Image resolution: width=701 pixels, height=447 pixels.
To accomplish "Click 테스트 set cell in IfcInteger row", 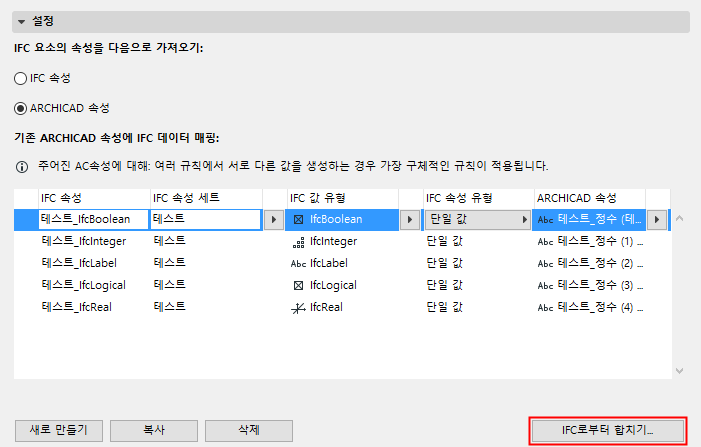I will click(169, 241).
